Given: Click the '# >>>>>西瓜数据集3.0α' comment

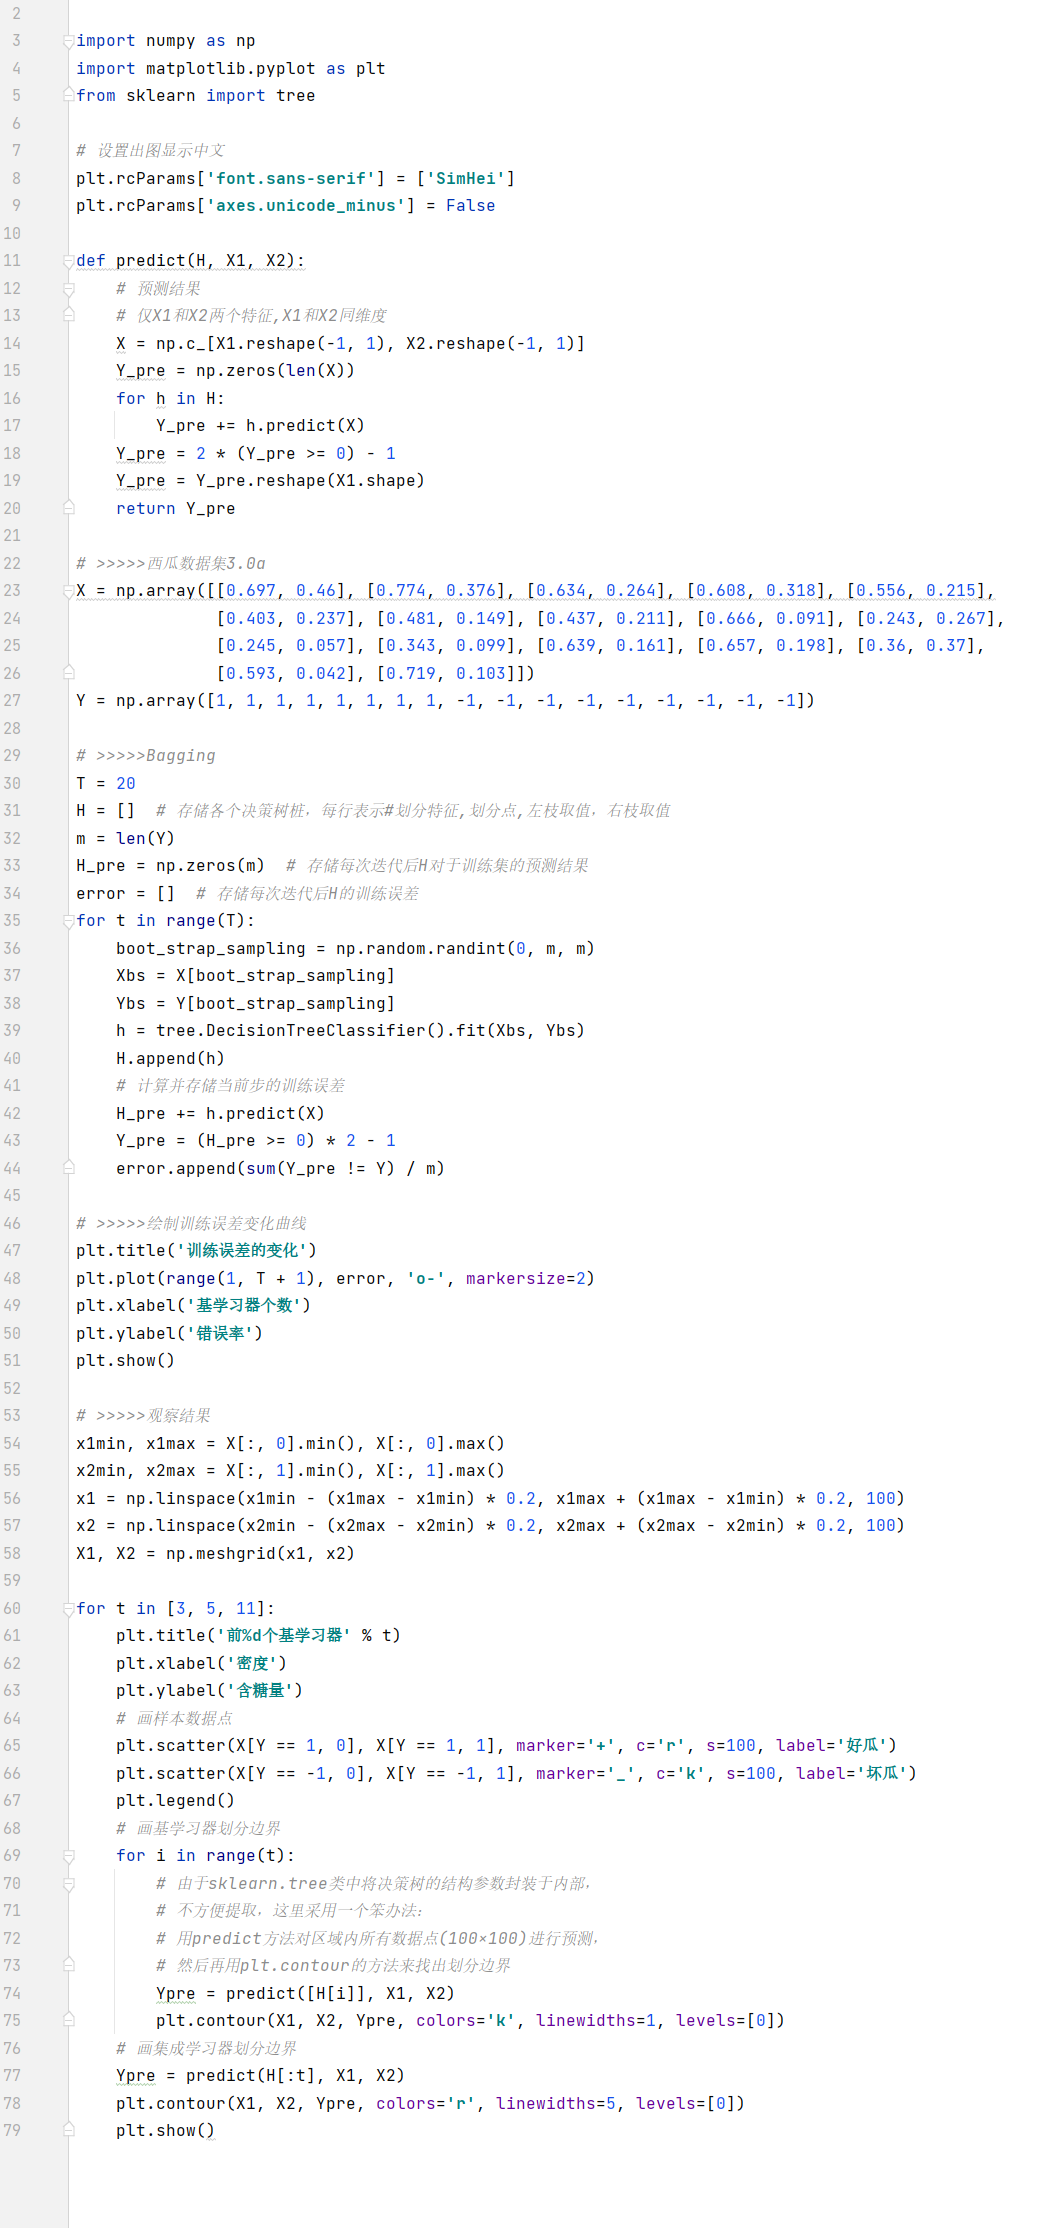Looking at the screenshot, I should tap(171, 564).
